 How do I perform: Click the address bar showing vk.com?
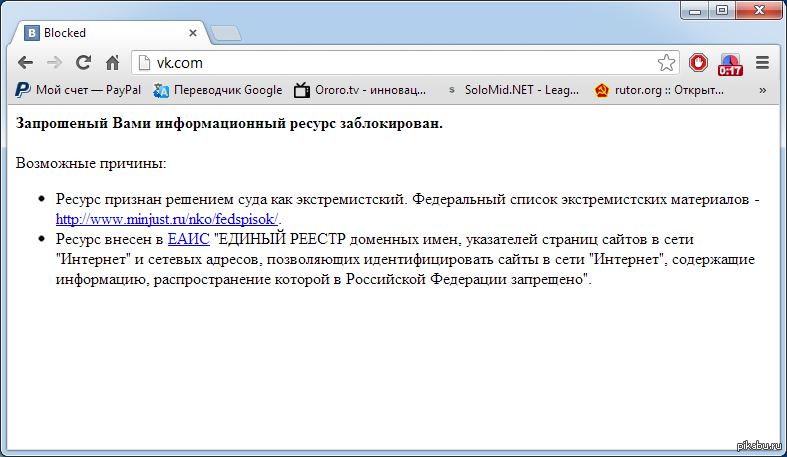coord(400,63)
